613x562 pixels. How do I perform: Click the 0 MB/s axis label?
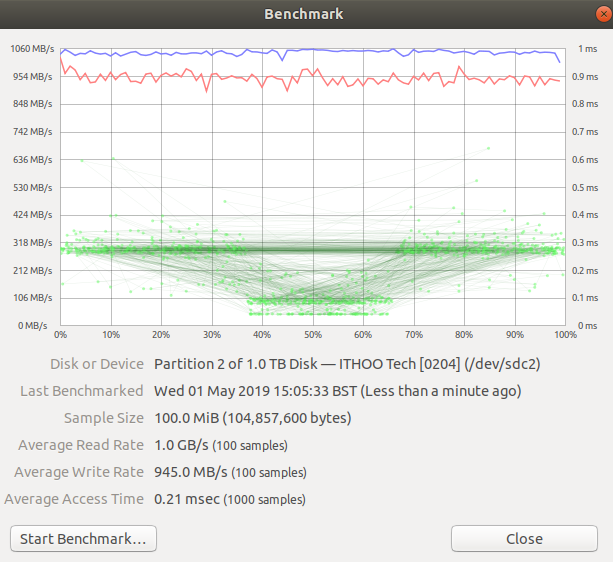point(32,326)
